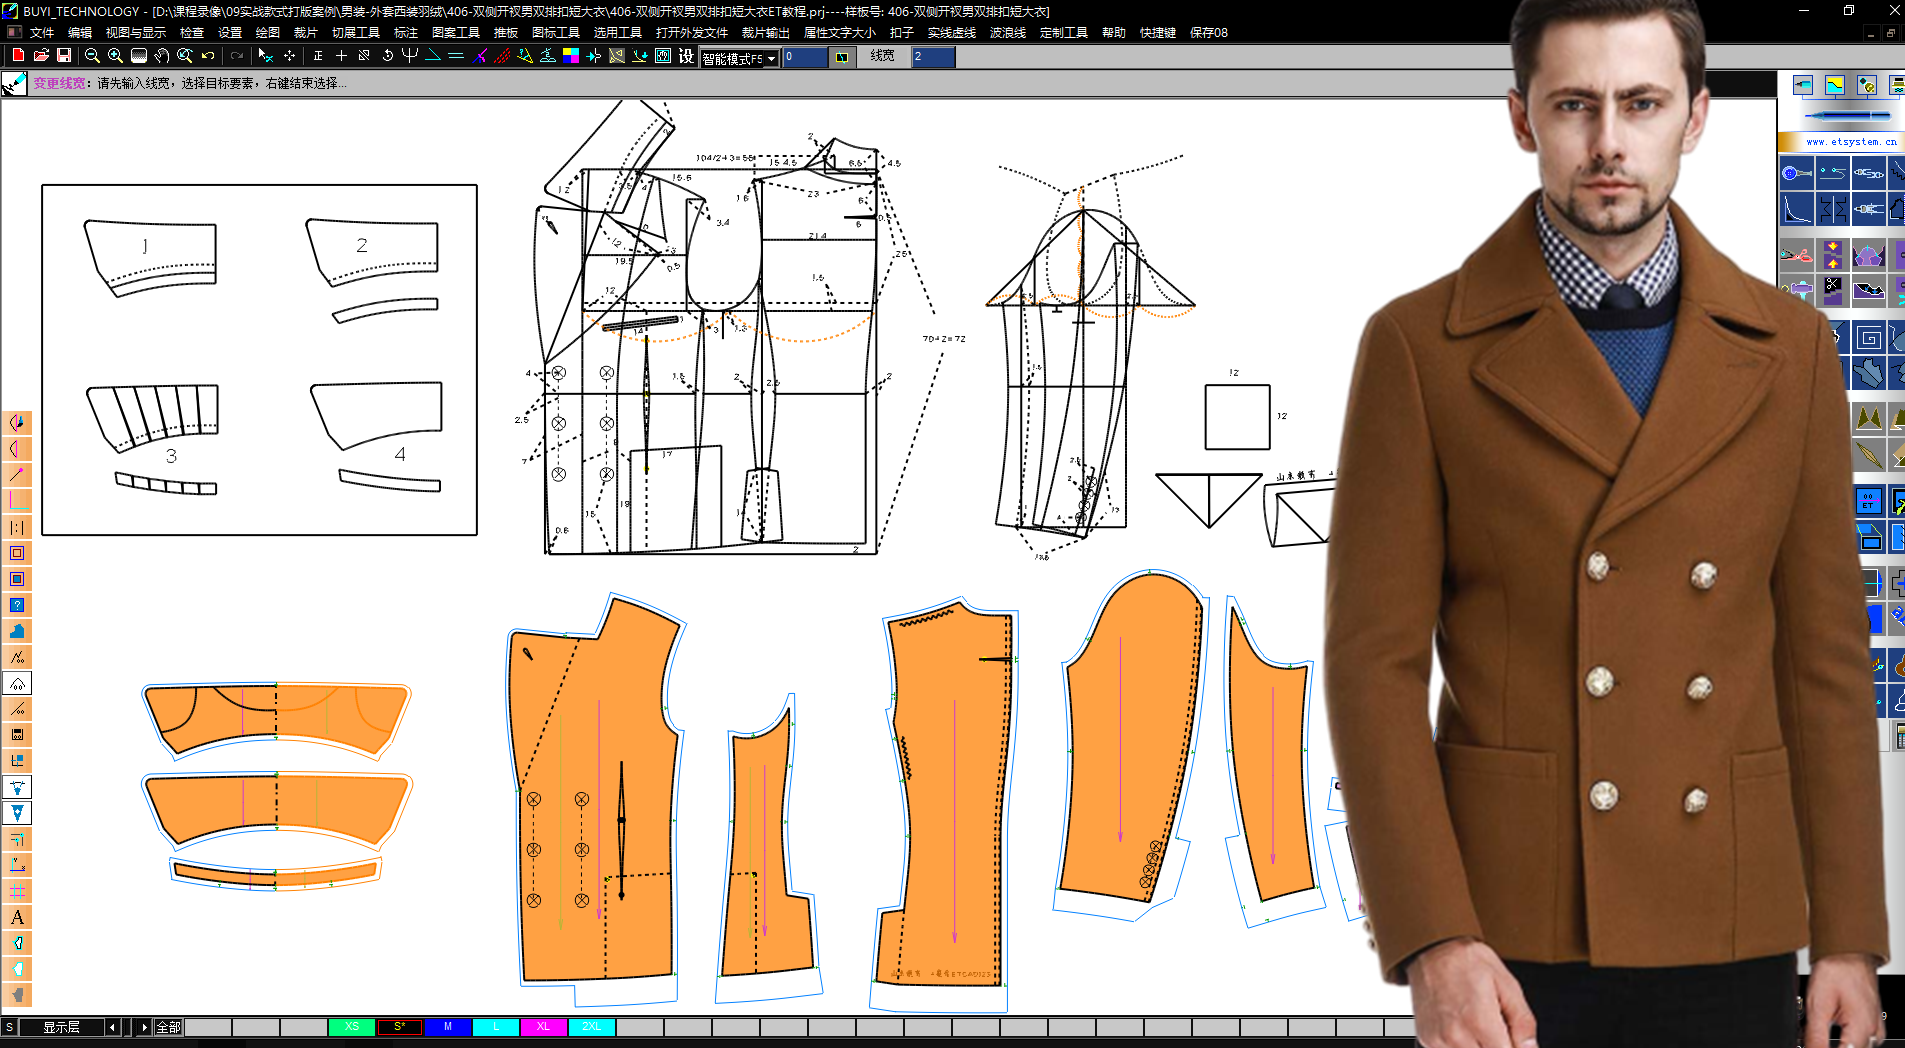
Task: Click the 线宽 value field showing 2
Action: point(933,57)
